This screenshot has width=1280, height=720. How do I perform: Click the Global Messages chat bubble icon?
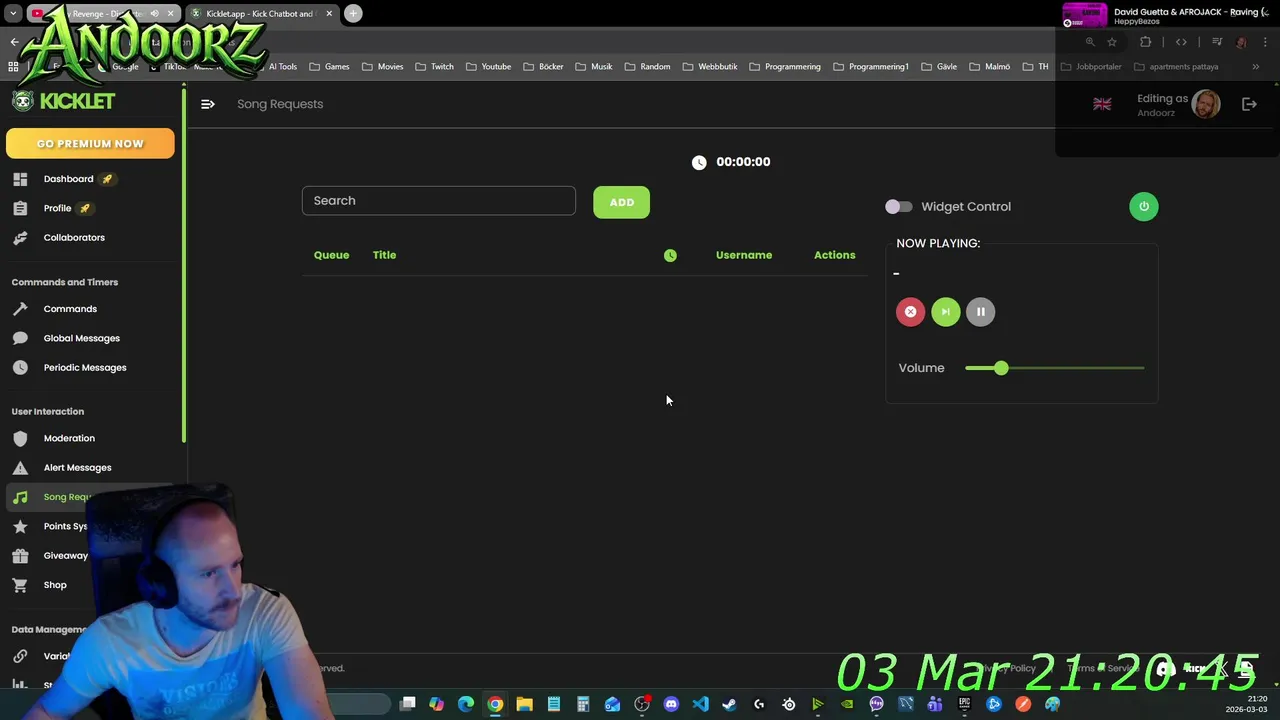tap(20, 338)
